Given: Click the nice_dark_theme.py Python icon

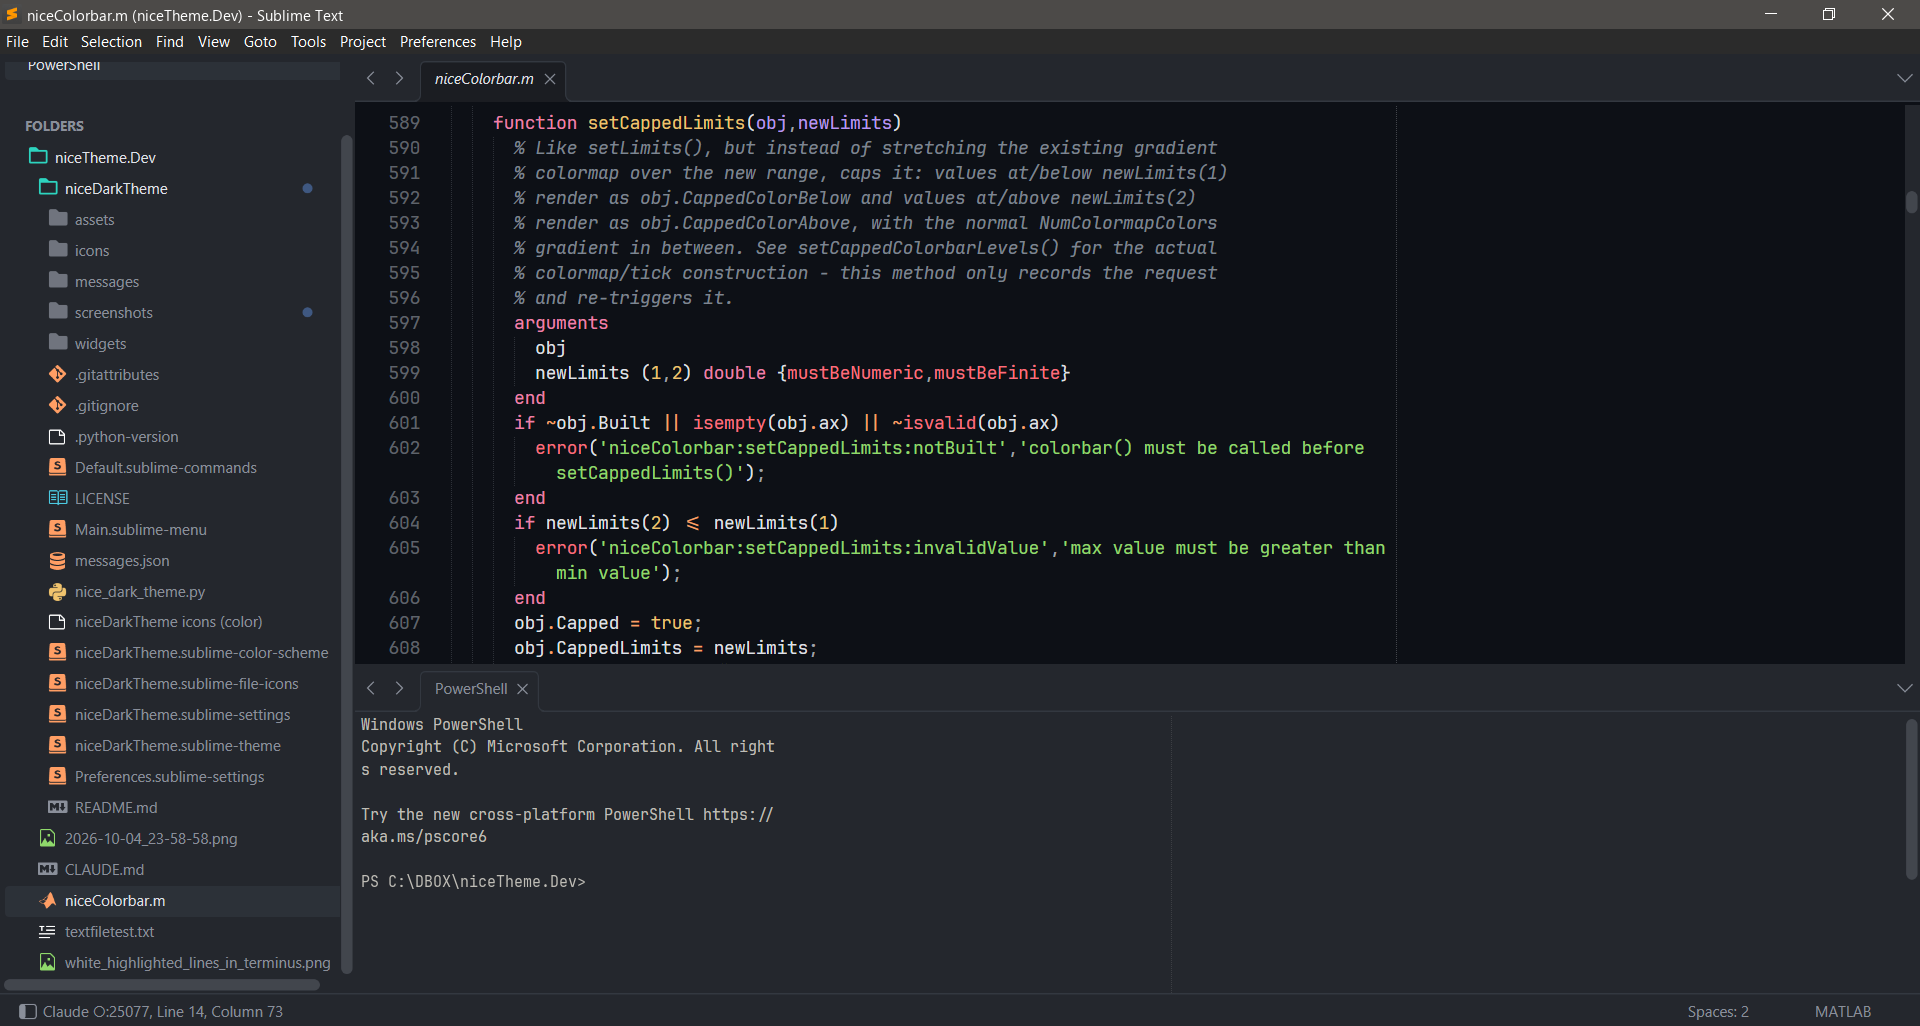Looking at the screenshot, I should (58, 591).
